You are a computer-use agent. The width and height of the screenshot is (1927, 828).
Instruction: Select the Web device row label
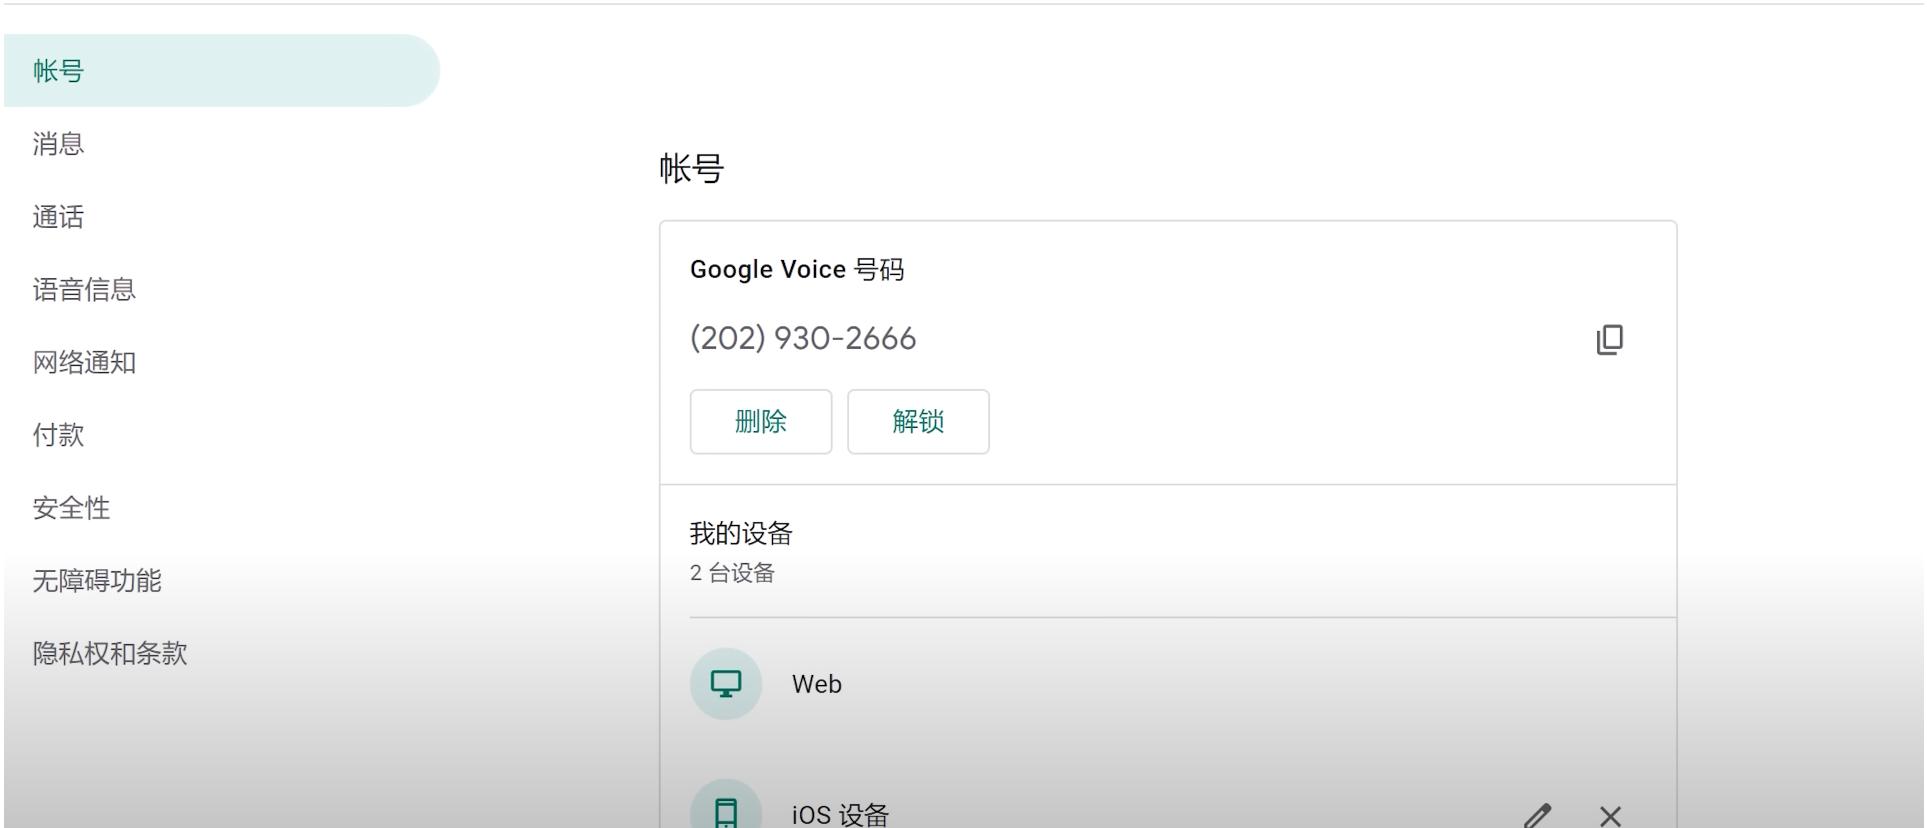coord(817,684)
